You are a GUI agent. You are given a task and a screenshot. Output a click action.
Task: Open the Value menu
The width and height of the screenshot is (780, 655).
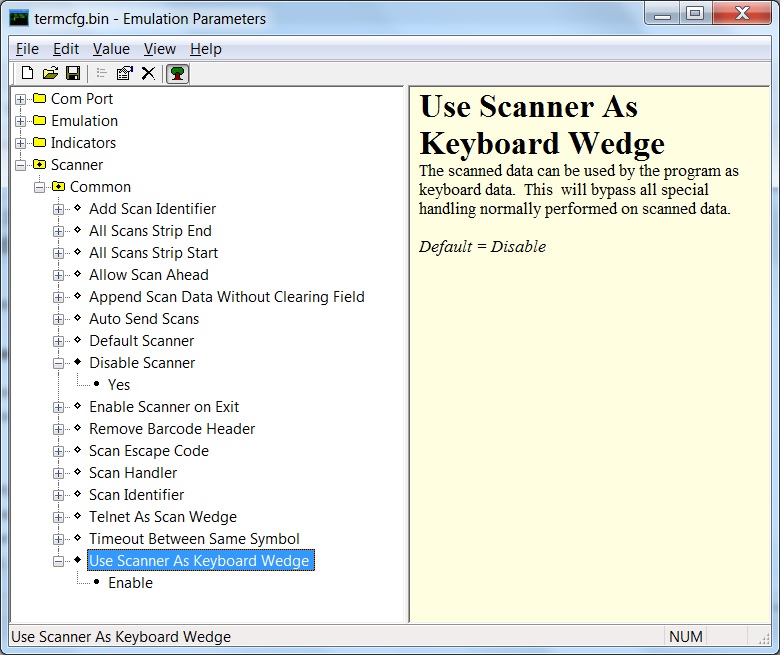[x=111, y=49]
